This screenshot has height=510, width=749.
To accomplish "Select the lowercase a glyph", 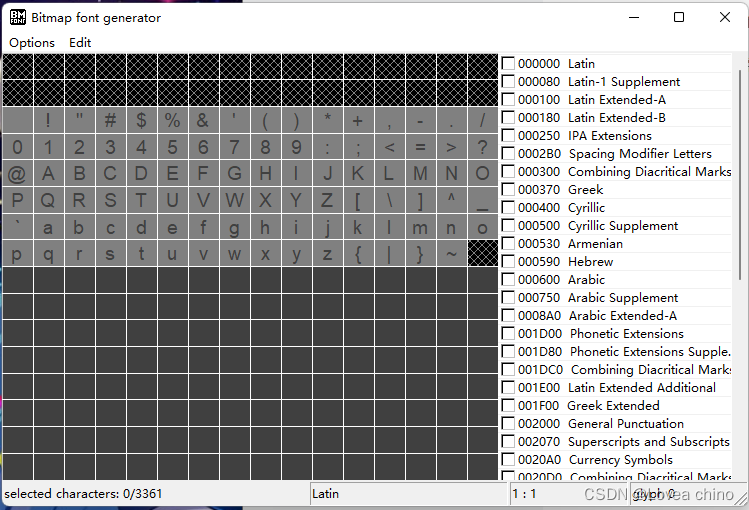I will 49,227.
